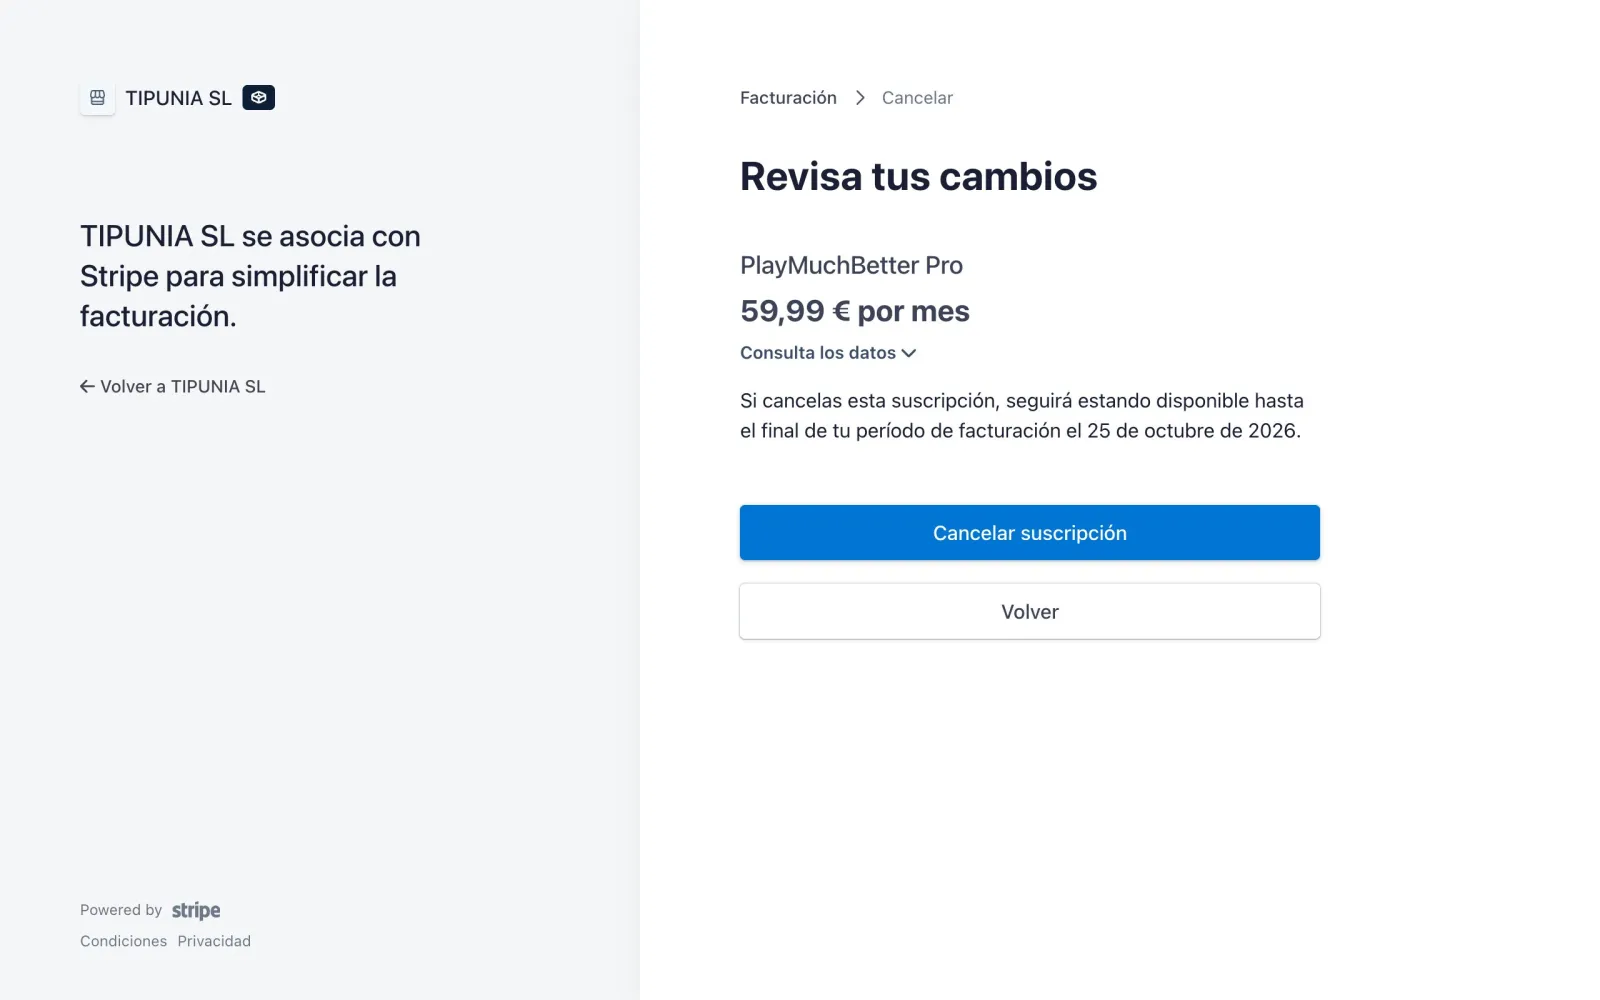Click the Cancelar breadcrumb item
The image size is (1600, 1000).
917,98
